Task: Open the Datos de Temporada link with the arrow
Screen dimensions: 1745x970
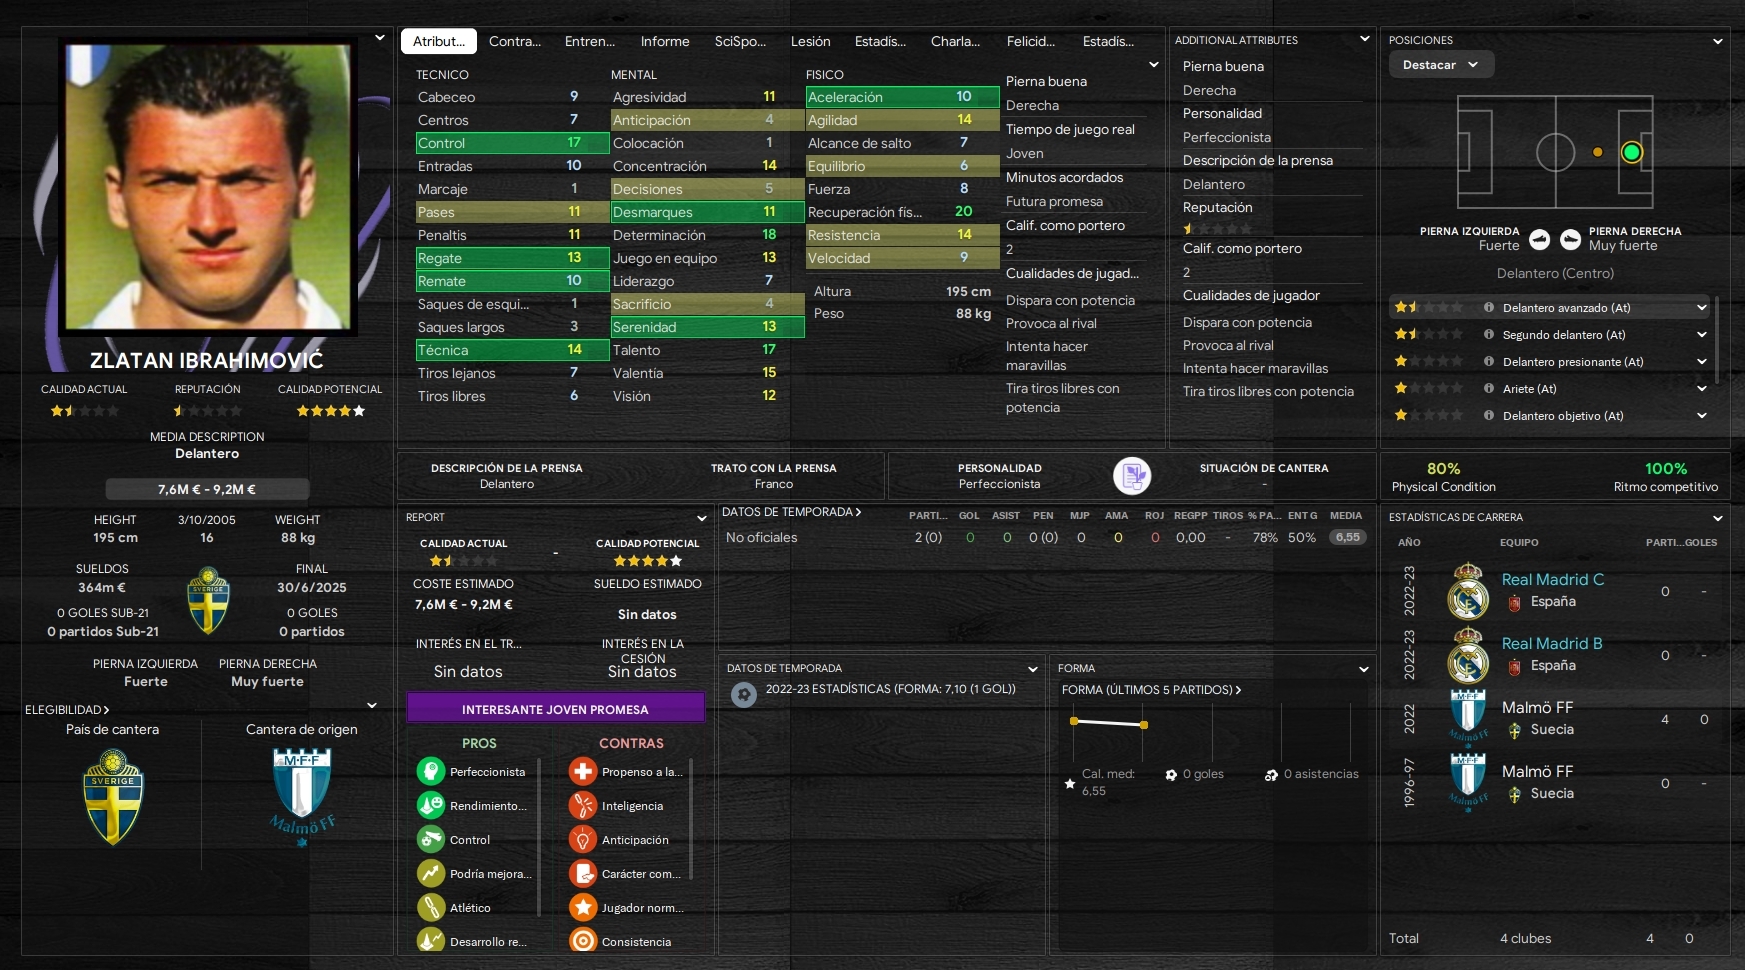Action: (791, 512)
